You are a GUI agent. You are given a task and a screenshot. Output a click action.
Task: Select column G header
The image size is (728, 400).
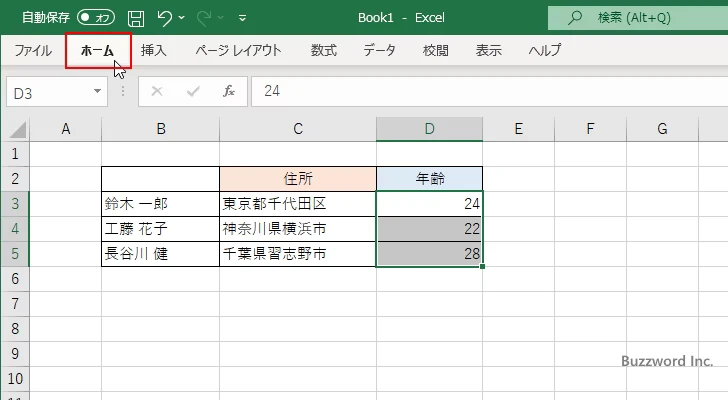coord(662,129)
